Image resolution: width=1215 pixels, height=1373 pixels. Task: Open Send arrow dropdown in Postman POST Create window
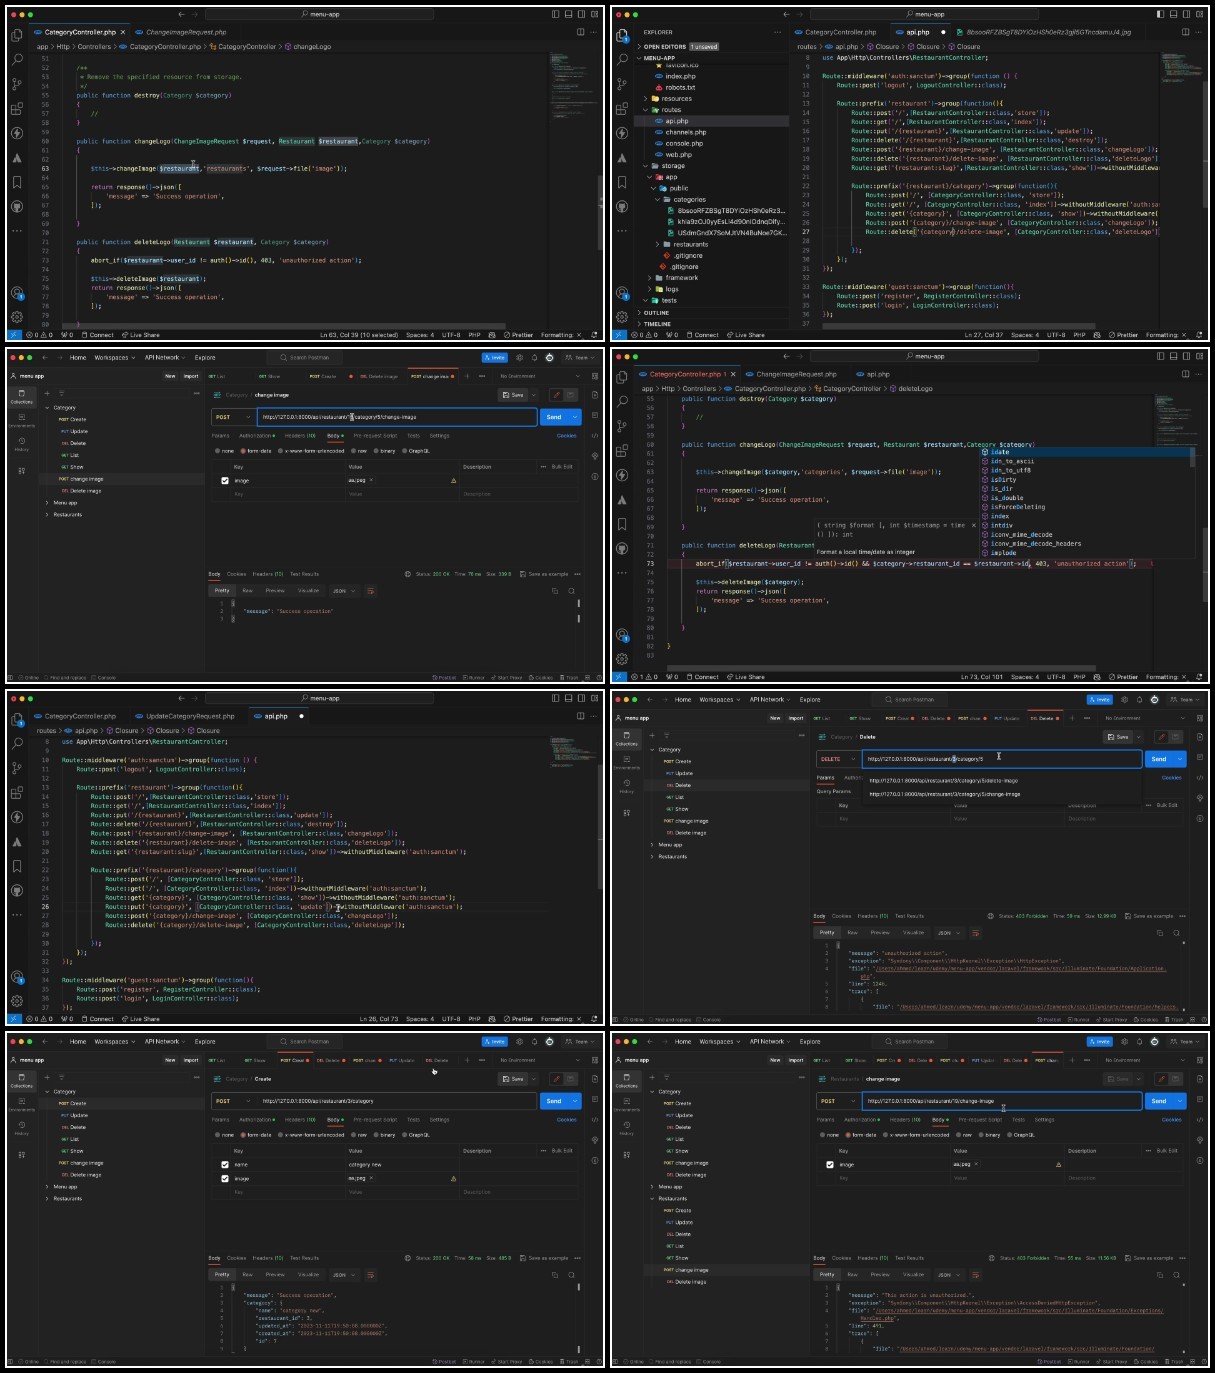[x=575, y=1101]
